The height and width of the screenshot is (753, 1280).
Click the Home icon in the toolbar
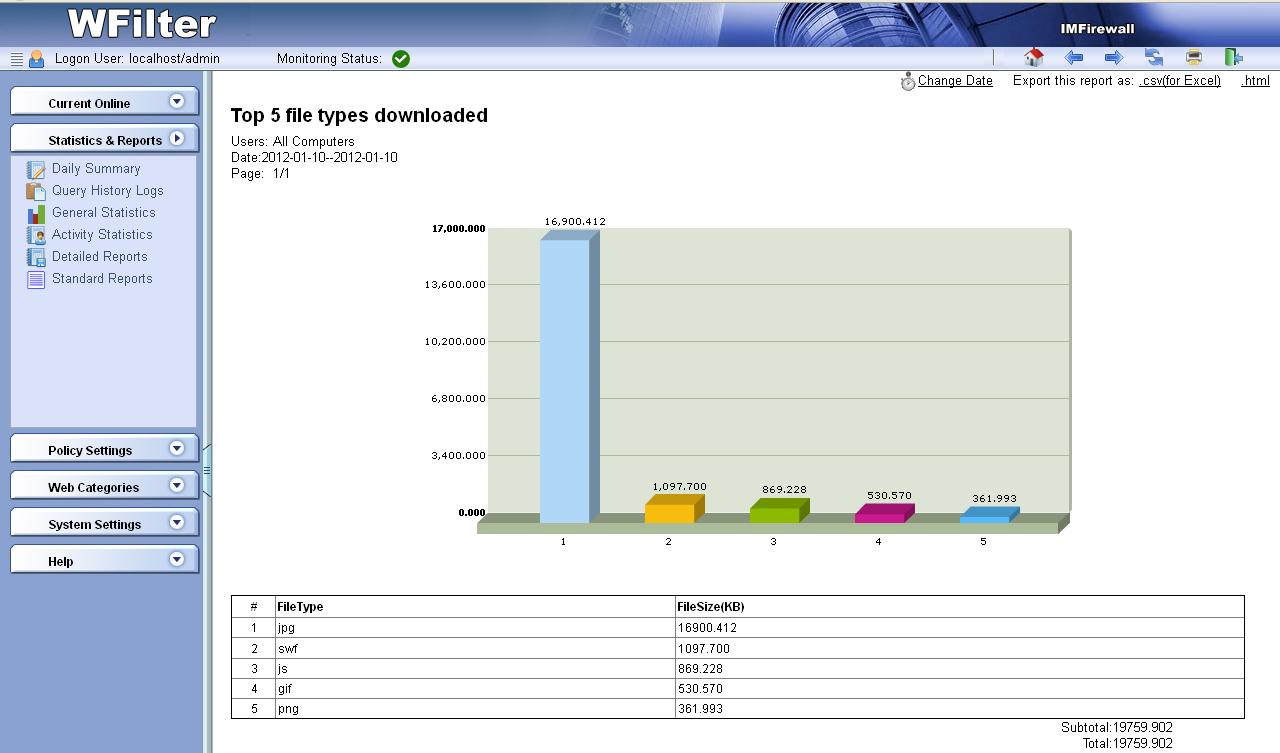(1034, 58)
